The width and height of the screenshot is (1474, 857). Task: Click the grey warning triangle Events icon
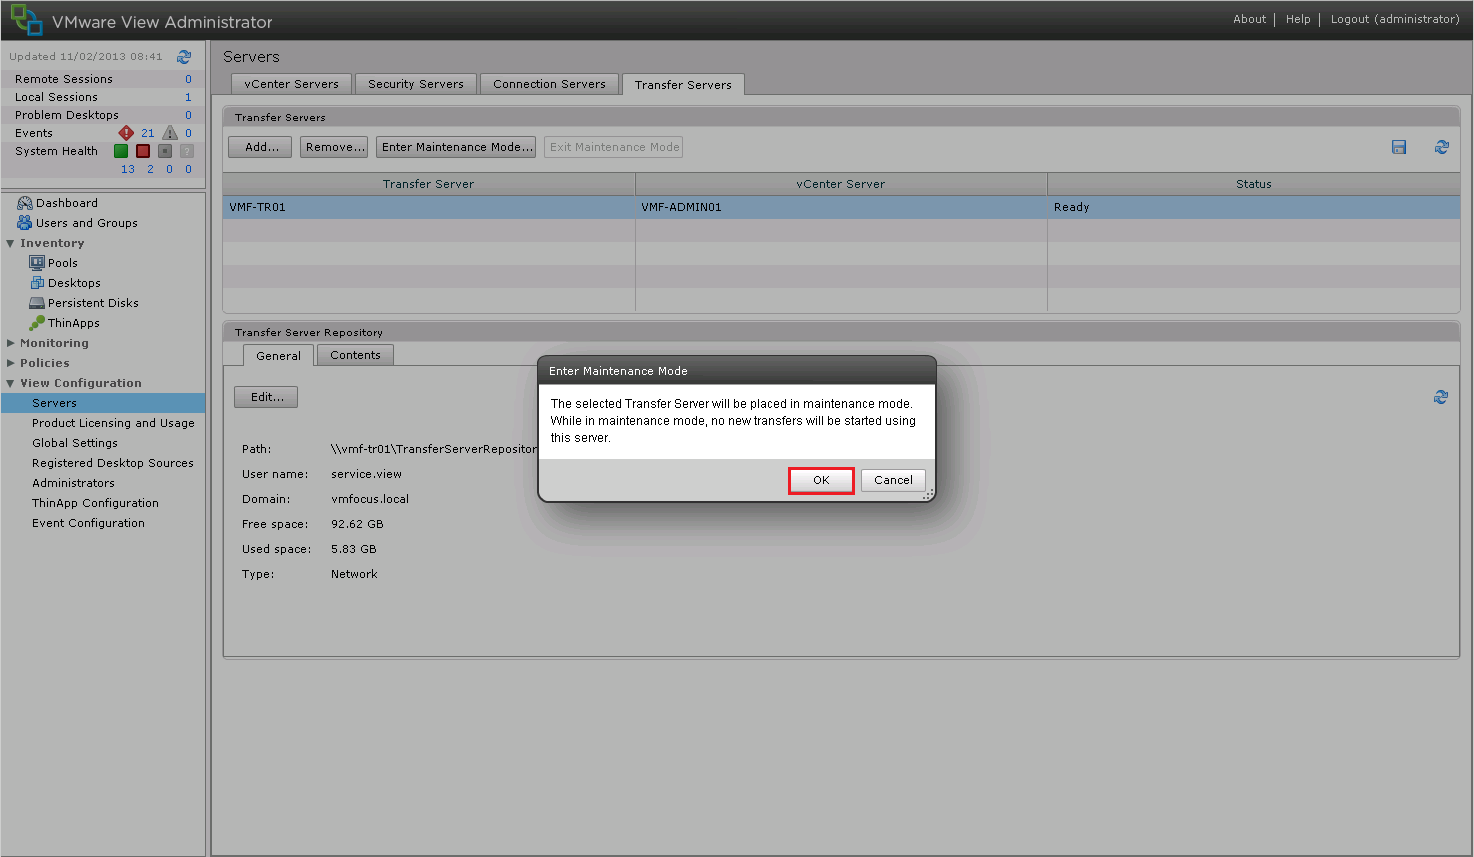[170, 133]
